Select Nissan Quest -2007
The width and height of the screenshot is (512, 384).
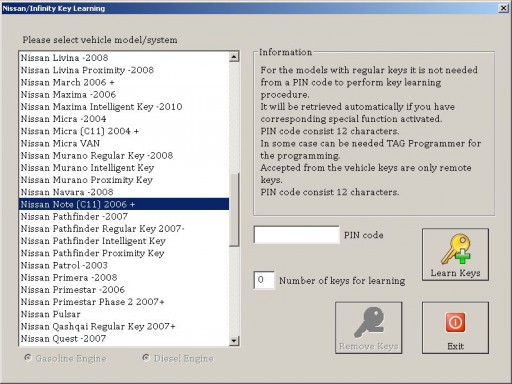[124, 338]
